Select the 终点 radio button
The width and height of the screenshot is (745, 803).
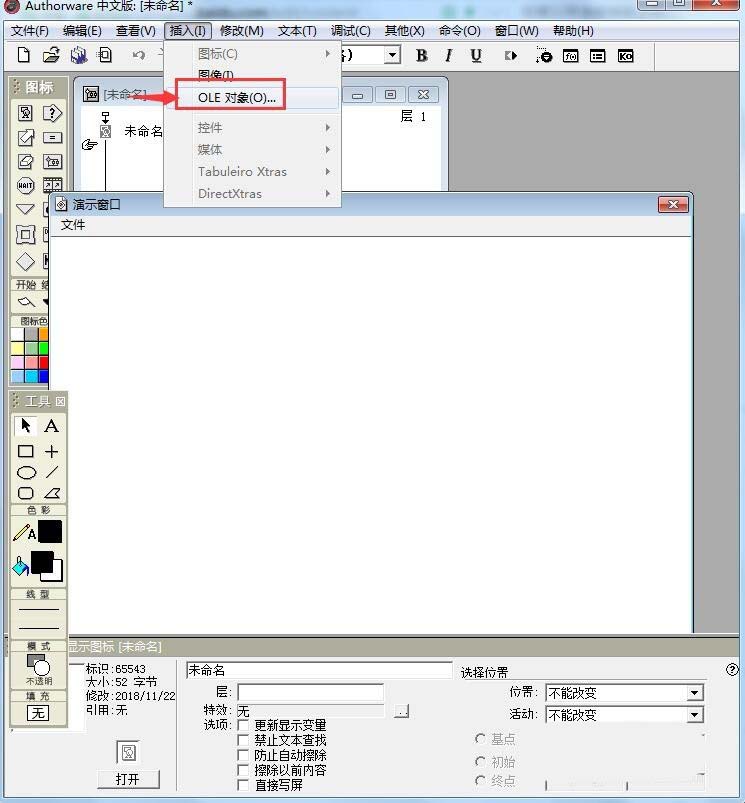pyautogui.click(x=480, y=780)
